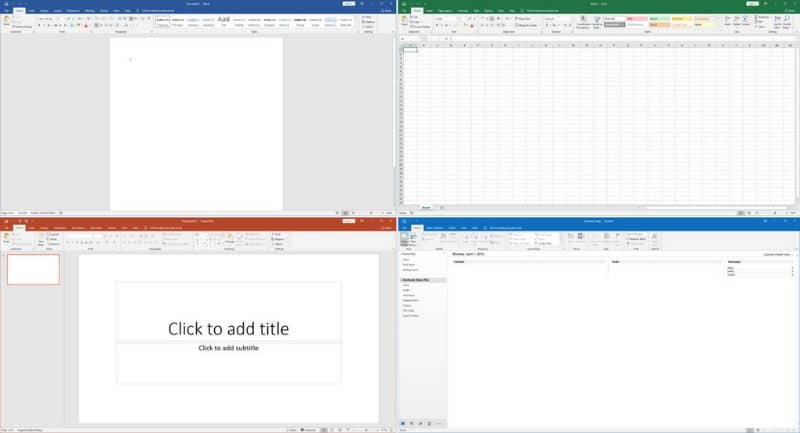
Task: Click Delete cells icon in Excel ribbon
Action: (x=736, y=20)
